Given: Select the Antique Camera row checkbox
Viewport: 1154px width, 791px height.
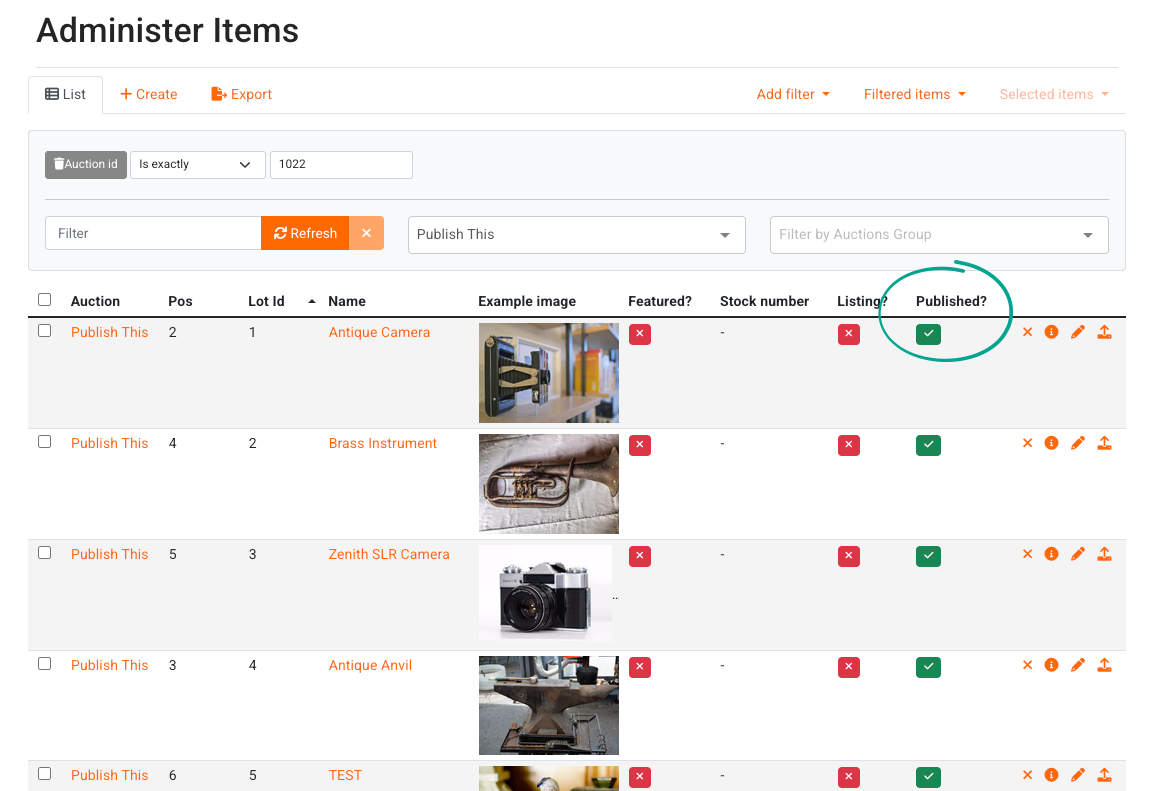Looking at the screenshot, I should click(x=44, y=331).
